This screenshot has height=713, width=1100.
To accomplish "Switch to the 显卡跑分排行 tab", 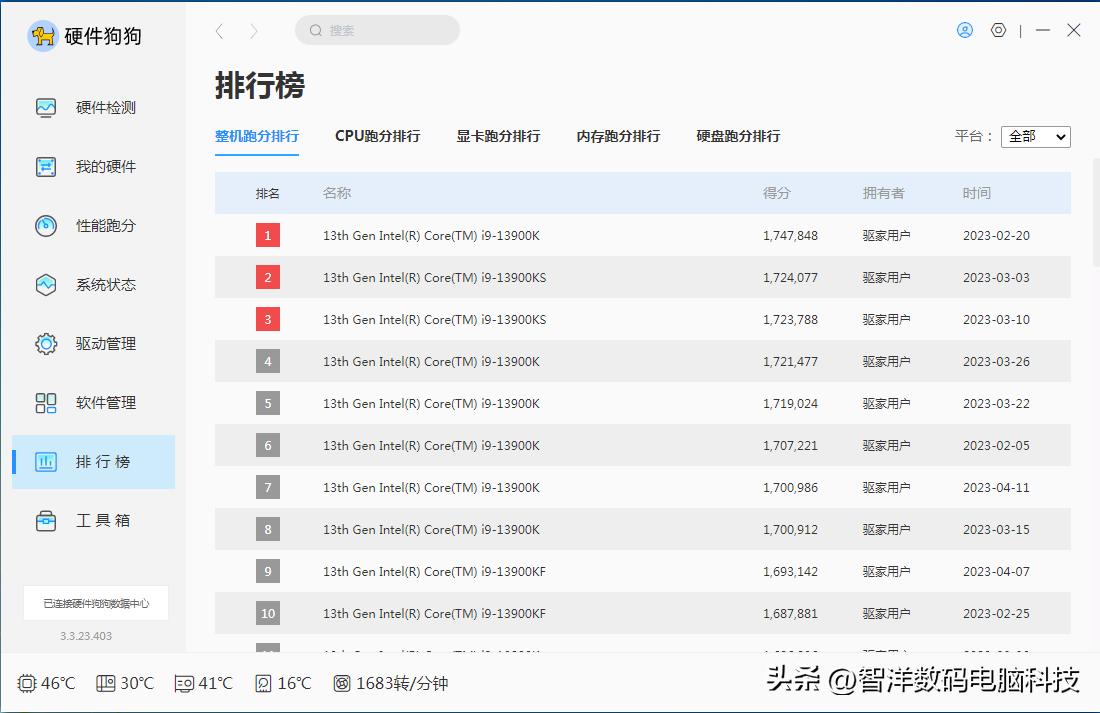I will tap(498, 136).
